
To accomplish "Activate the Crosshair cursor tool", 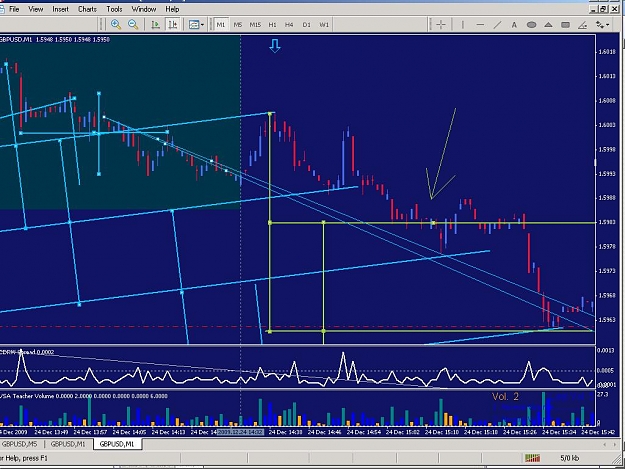I will [x=441, y=25].
